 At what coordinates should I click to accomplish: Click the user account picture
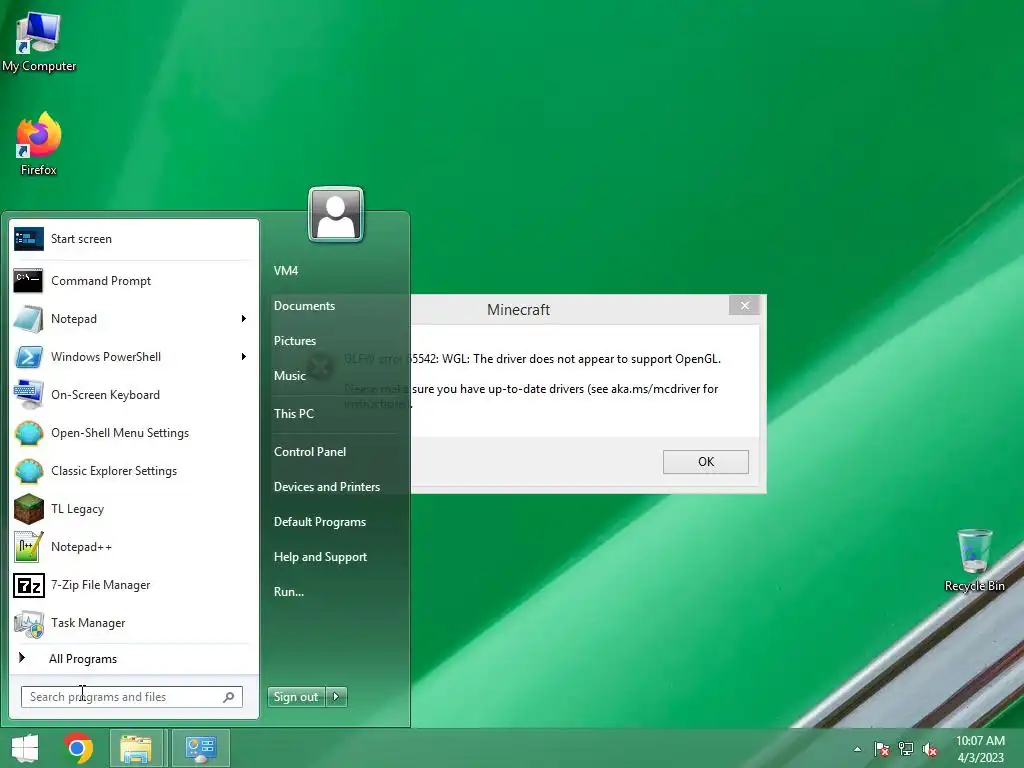(336, 214)
